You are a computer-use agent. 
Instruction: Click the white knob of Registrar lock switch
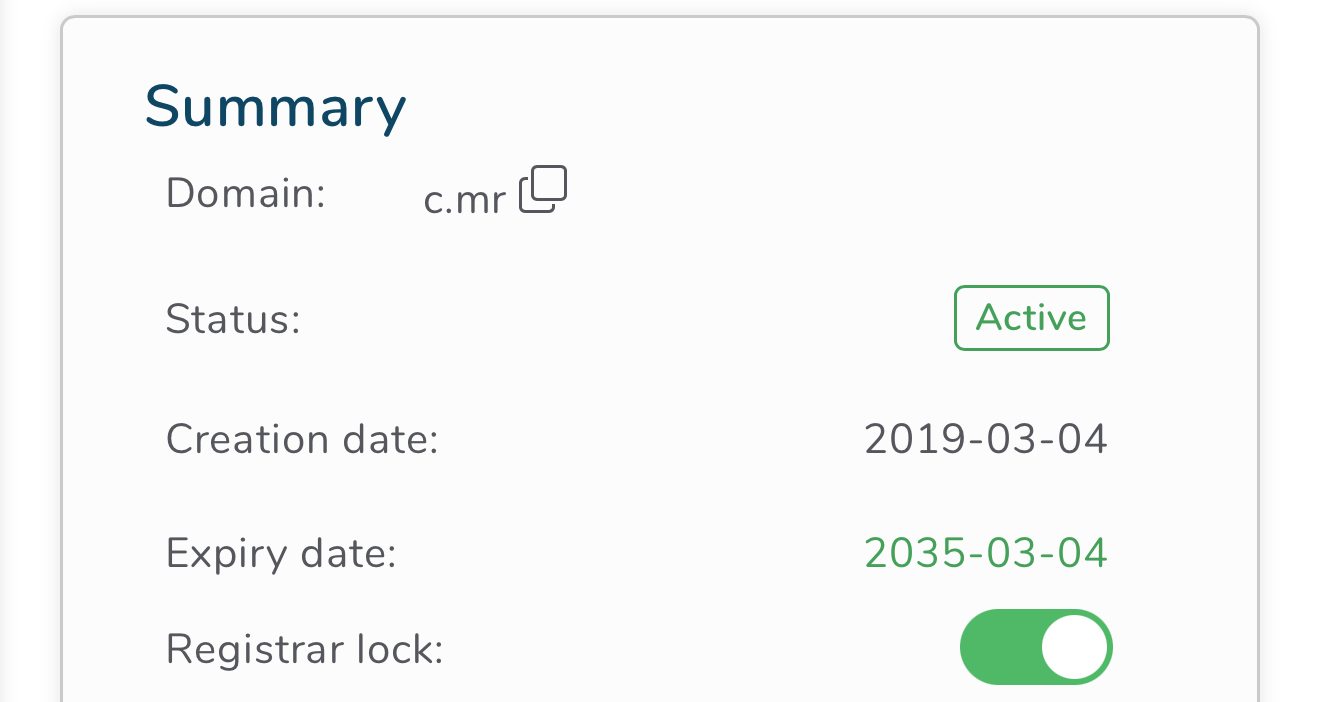(x=1075, y=647)
